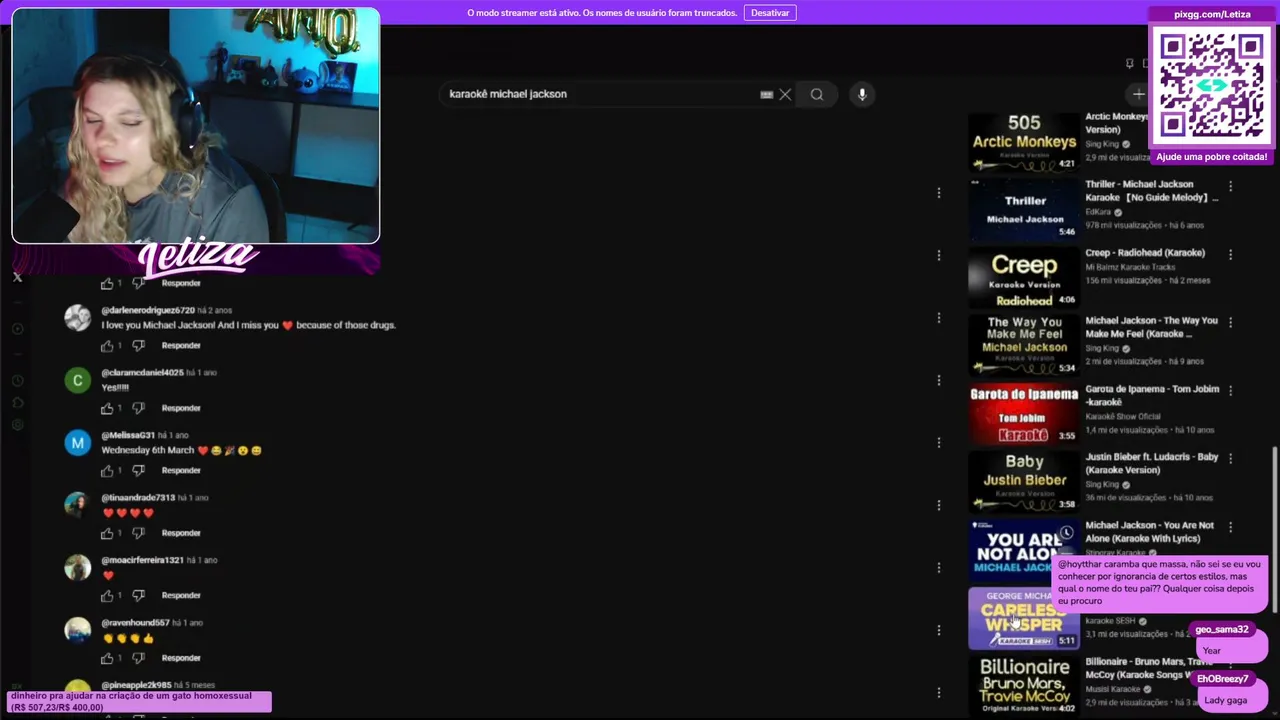This screenshot has width=1280, height=720.
Task: Disable streamer mode with Desativar button
Action: [x=770, y=13]
